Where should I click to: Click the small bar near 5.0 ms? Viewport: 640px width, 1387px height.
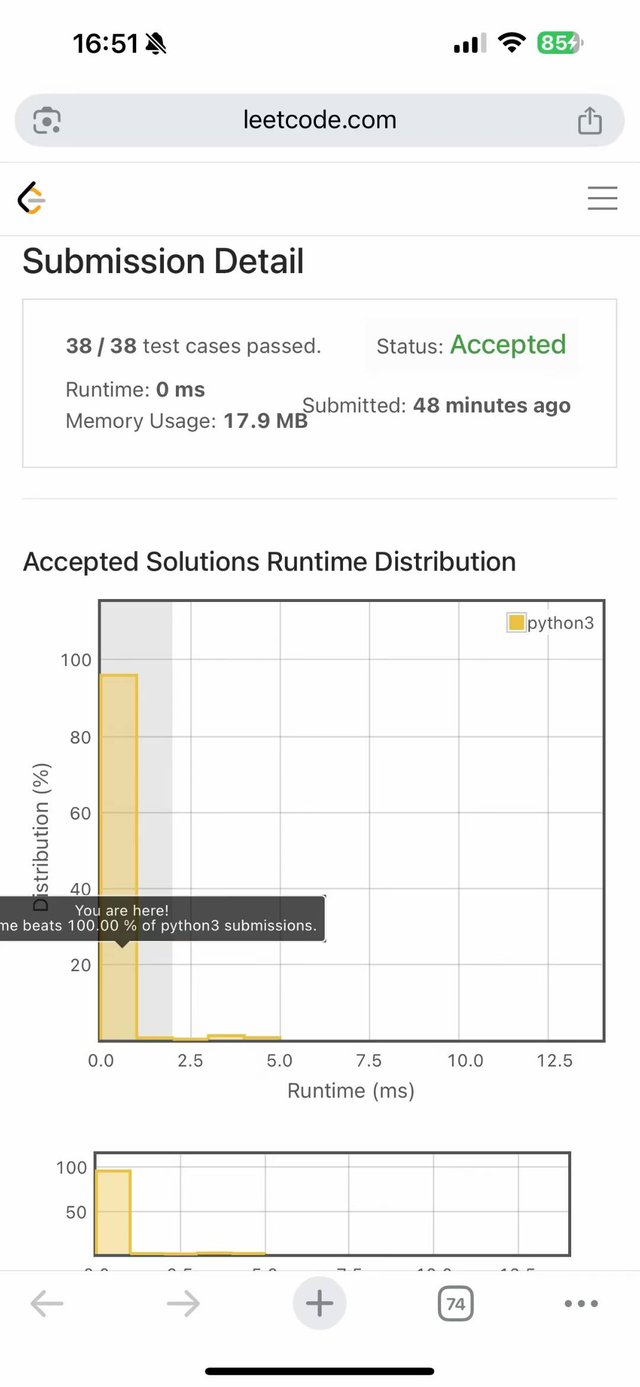[262, 1038]
